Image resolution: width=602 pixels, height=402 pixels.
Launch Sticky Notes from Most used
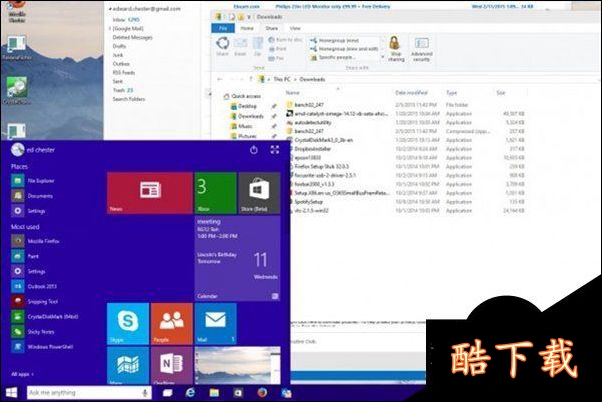pyautogui.click(x=33, y=332)
